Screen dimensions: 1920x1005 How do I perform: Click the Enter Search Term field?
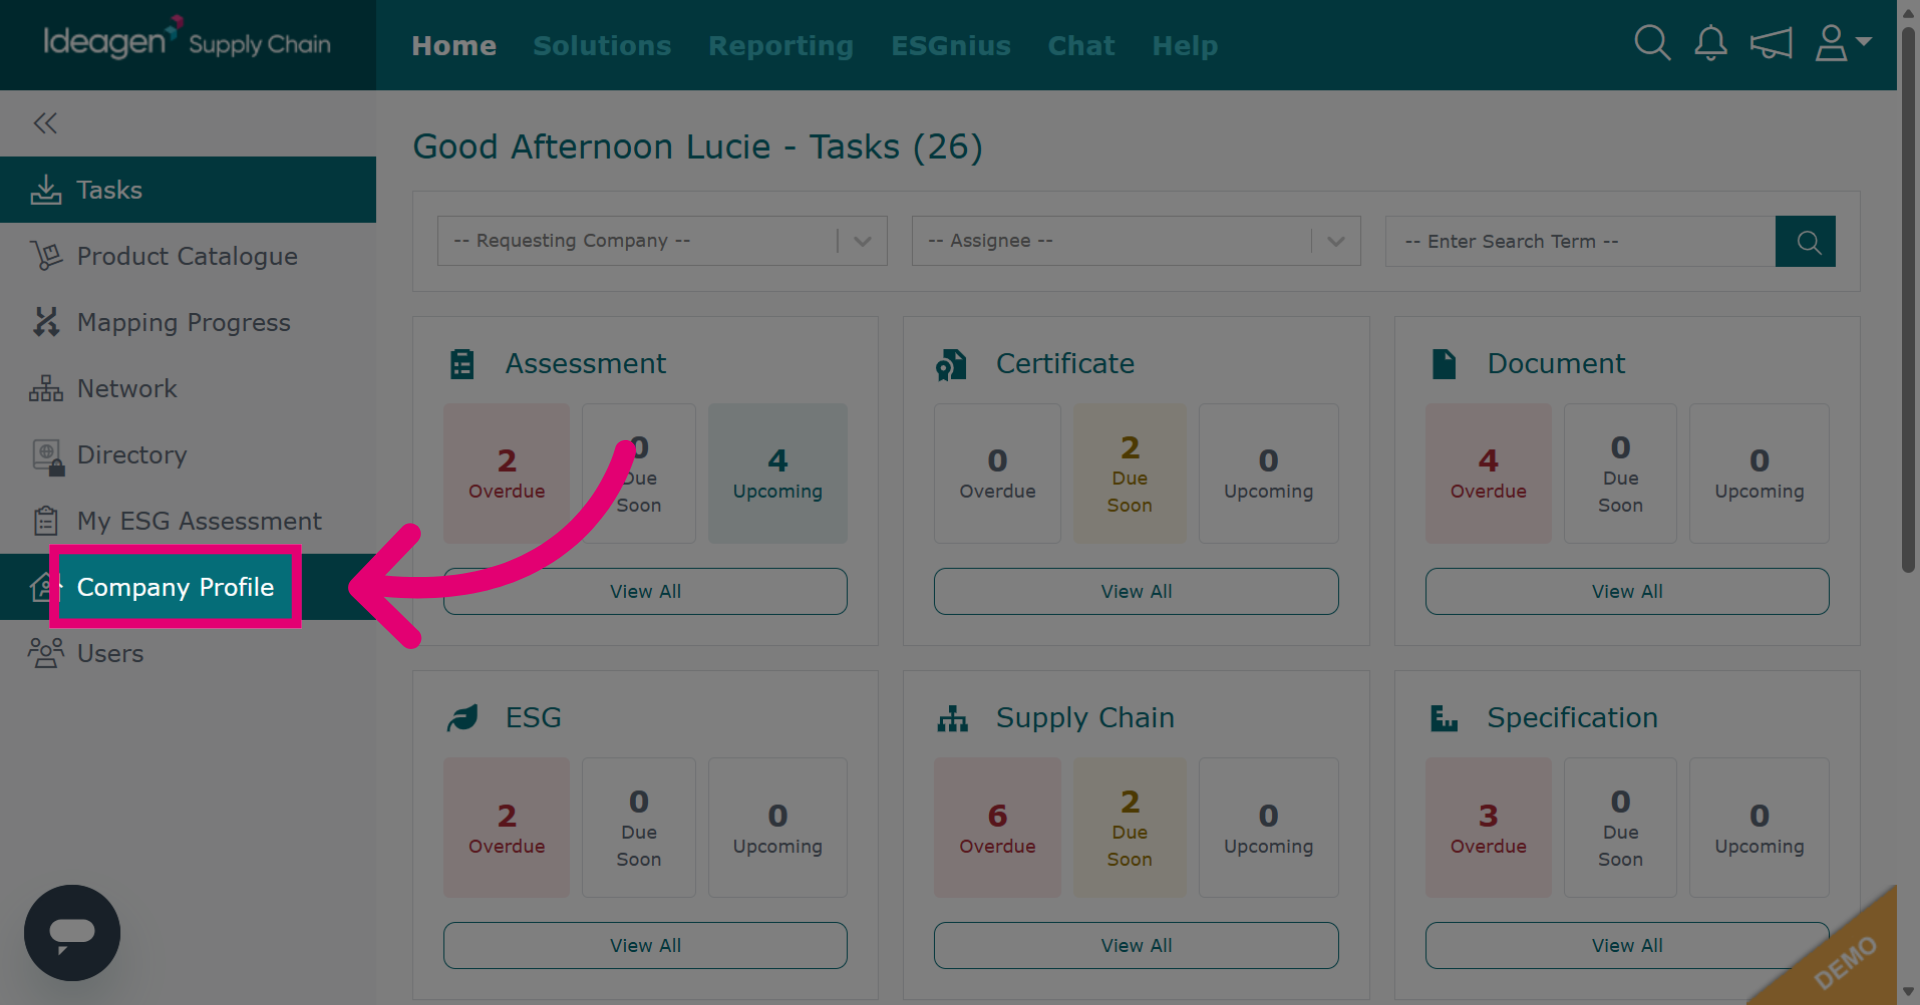click(x=1580, y=241)
